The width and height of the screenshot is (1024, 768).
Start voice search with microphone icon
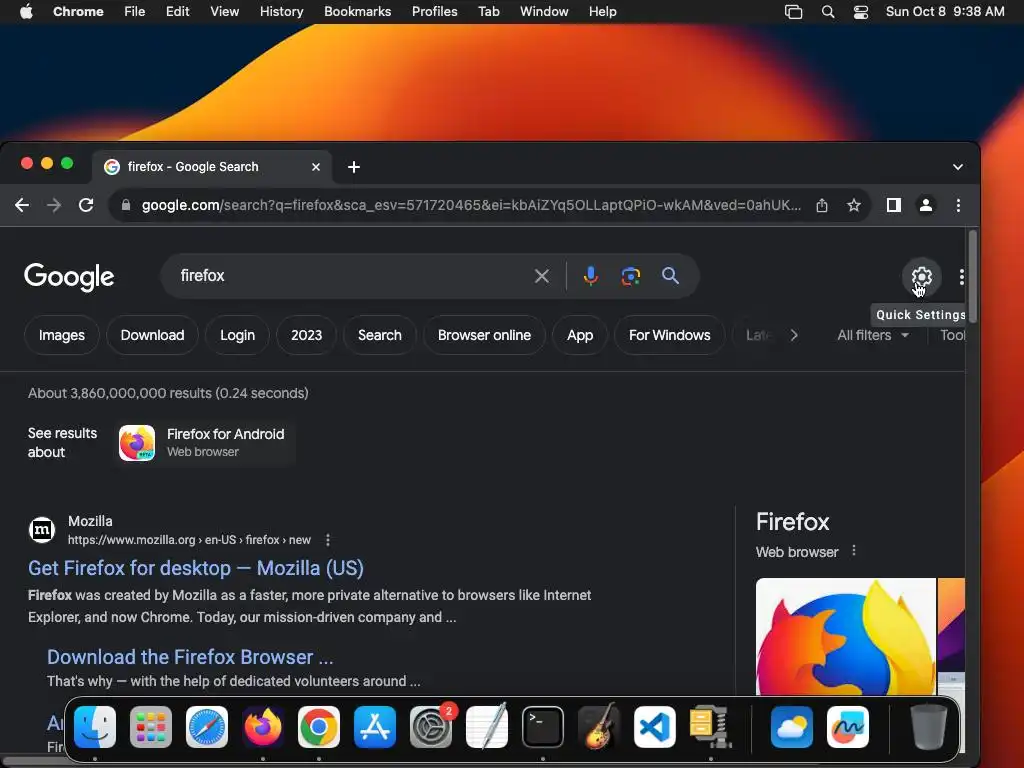[590, 276]
